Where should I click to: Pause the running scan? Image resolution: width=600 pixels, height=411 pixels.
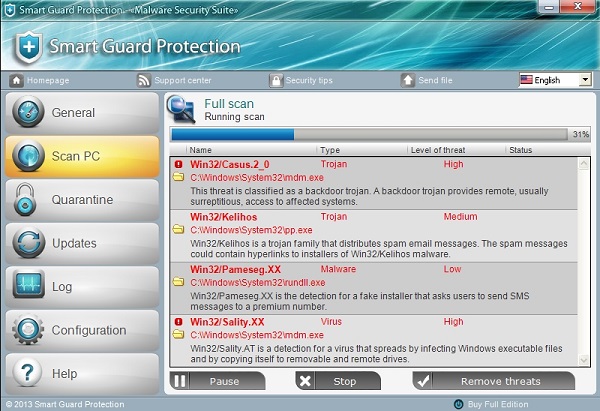pyautogui.click(x=217, y=381)
